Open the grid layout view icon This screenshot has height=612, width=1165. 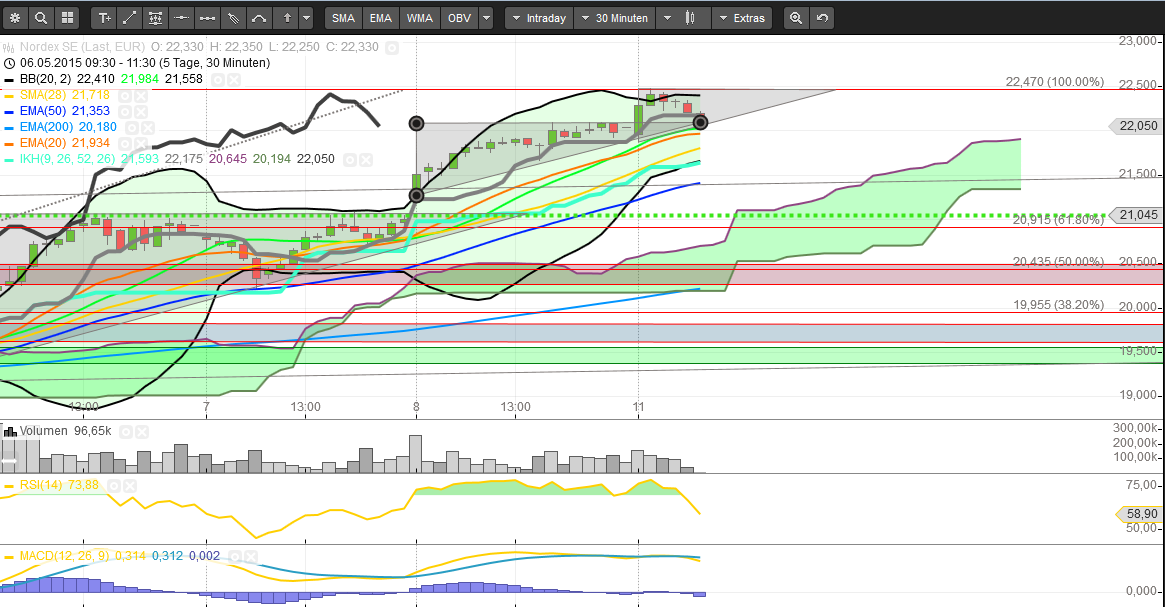point(67,18)
